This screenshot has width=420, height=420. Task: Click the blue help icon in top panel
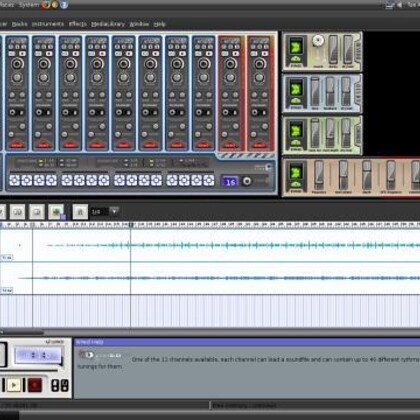(x=64, y=5)
